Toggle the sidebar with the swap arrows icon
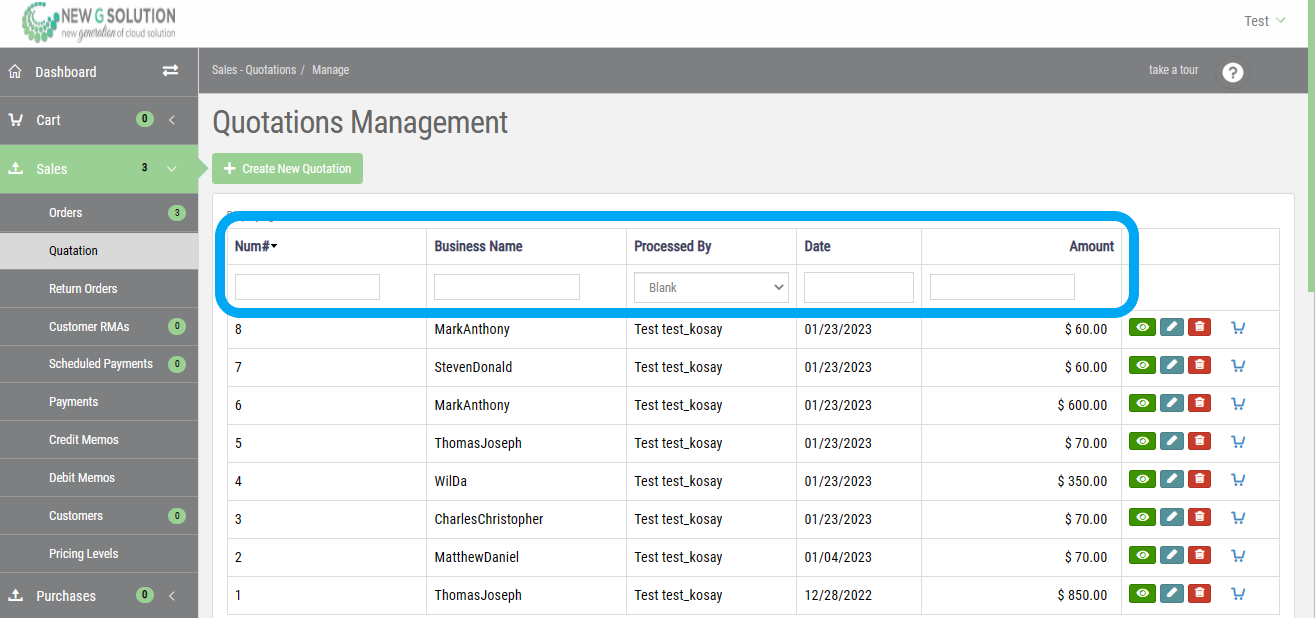The height and width of the screenshot is (618, 1316). click(170, 71)
